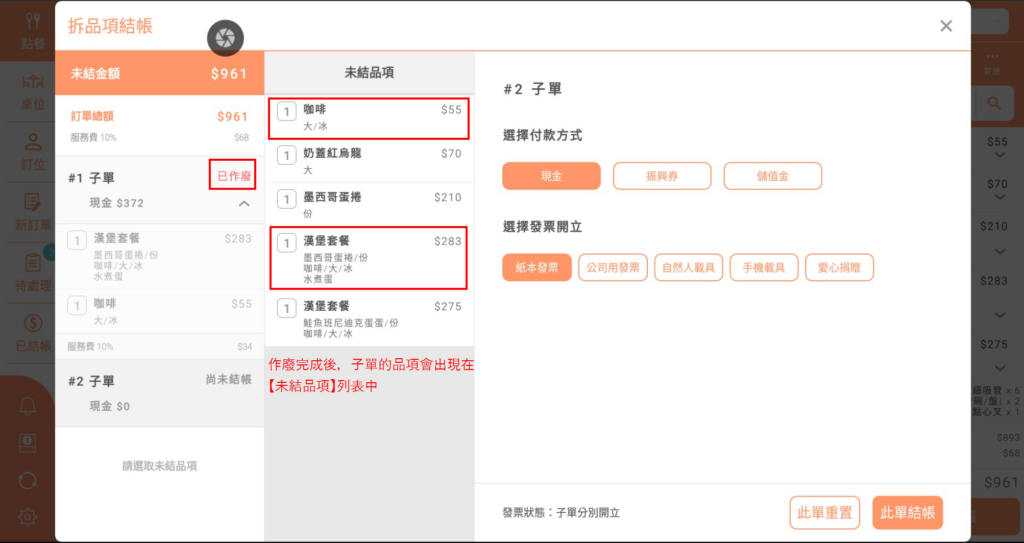This screenshot has height=543, width=1024.
Task: Close the split checkout dialog
Action: (946, 26)
